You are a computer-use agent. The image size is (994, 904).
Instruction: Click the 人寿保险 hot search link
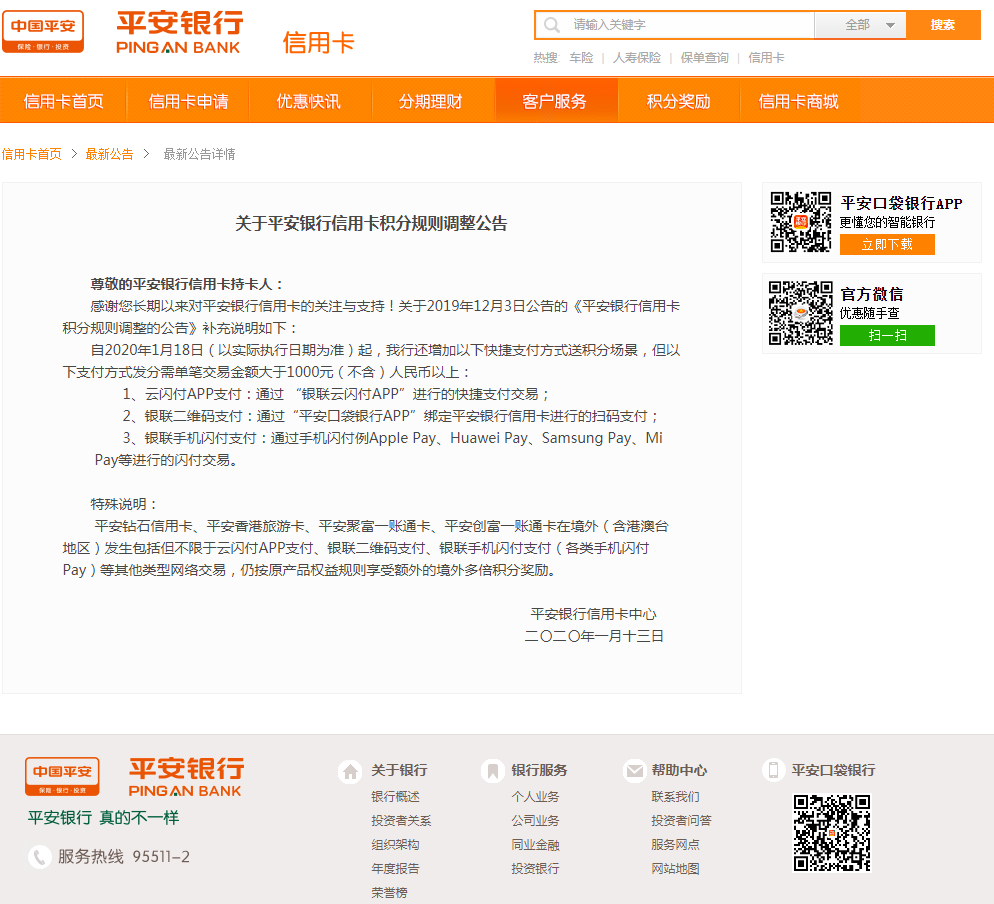point(636,58)
